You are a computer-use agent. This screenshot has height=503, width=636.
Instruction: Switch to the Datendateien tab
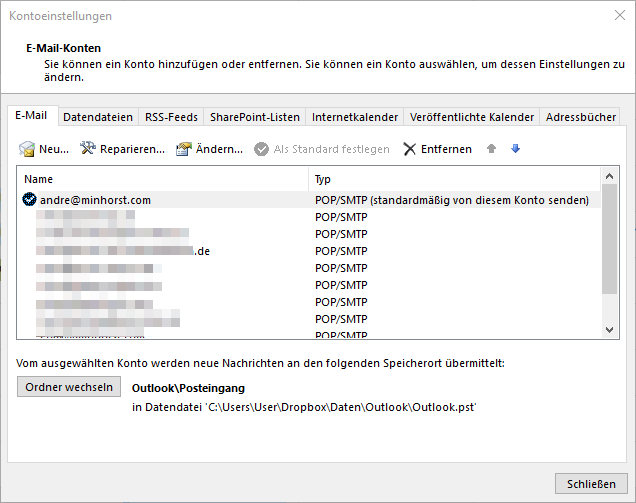point(98,117)
